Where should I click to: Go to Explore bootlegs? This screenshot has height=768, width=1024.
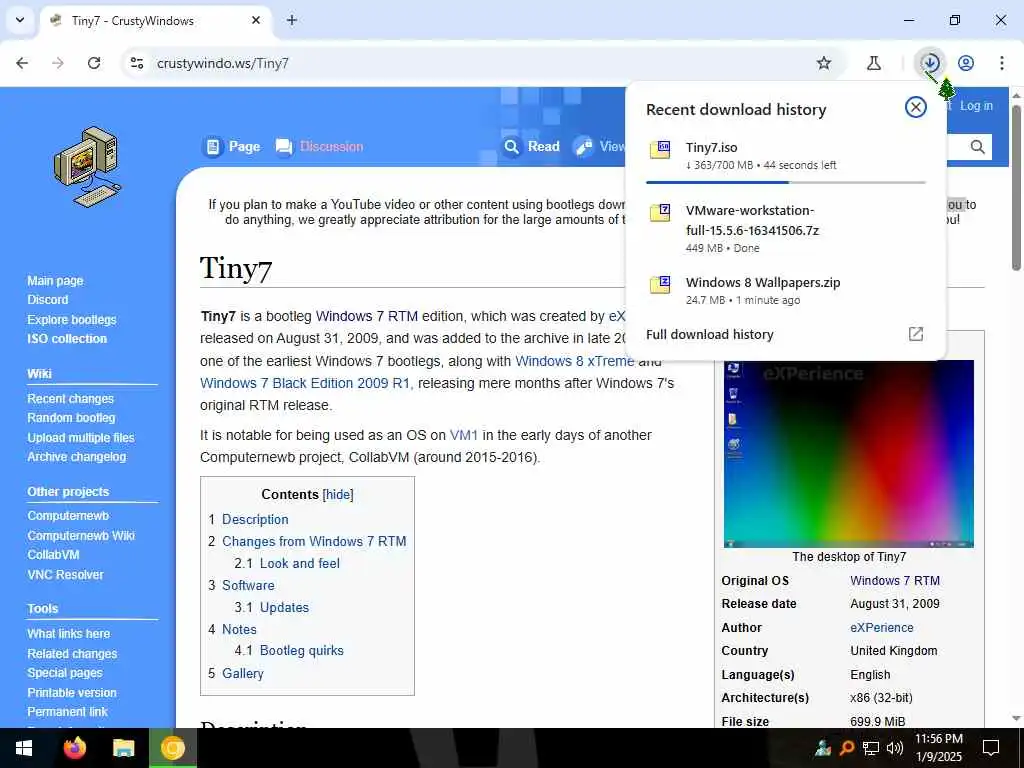(x=72, y=319)
